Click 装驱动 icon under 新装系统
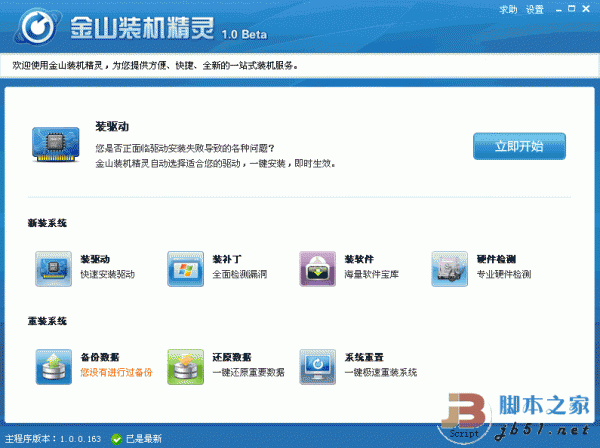 coord(54,269)
